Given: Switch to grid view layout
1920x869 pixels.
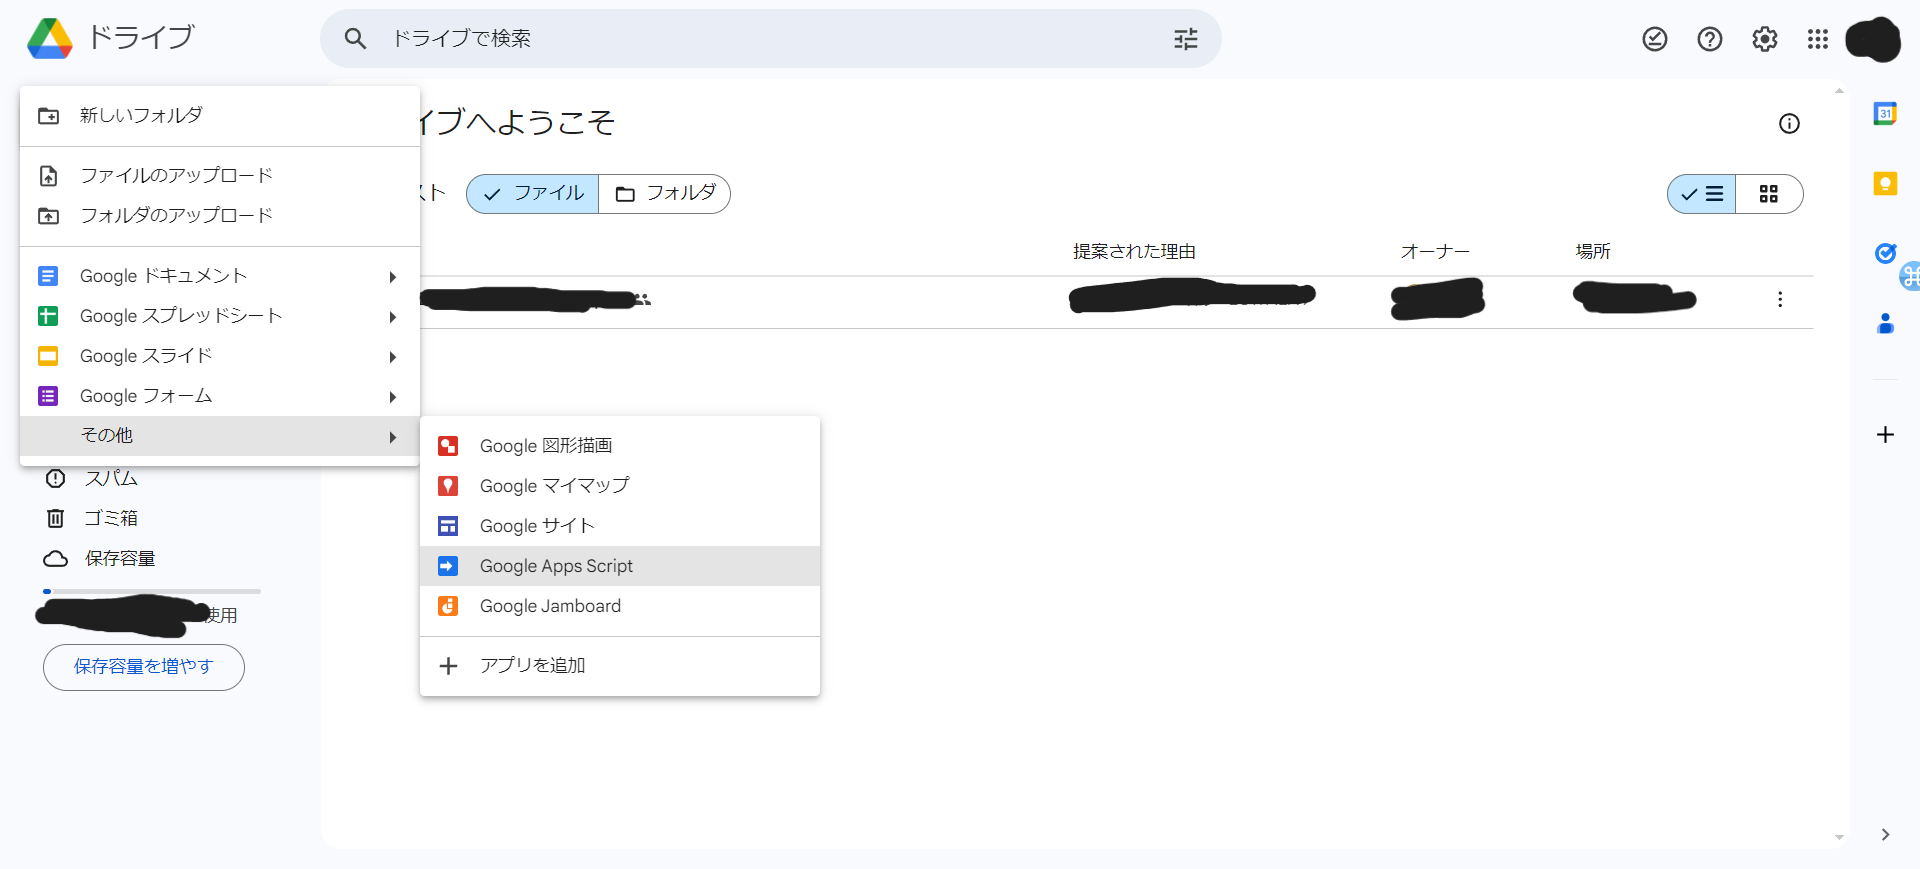Looking at the screenshot, I should pyautogui.click(x=1769, y=194).
